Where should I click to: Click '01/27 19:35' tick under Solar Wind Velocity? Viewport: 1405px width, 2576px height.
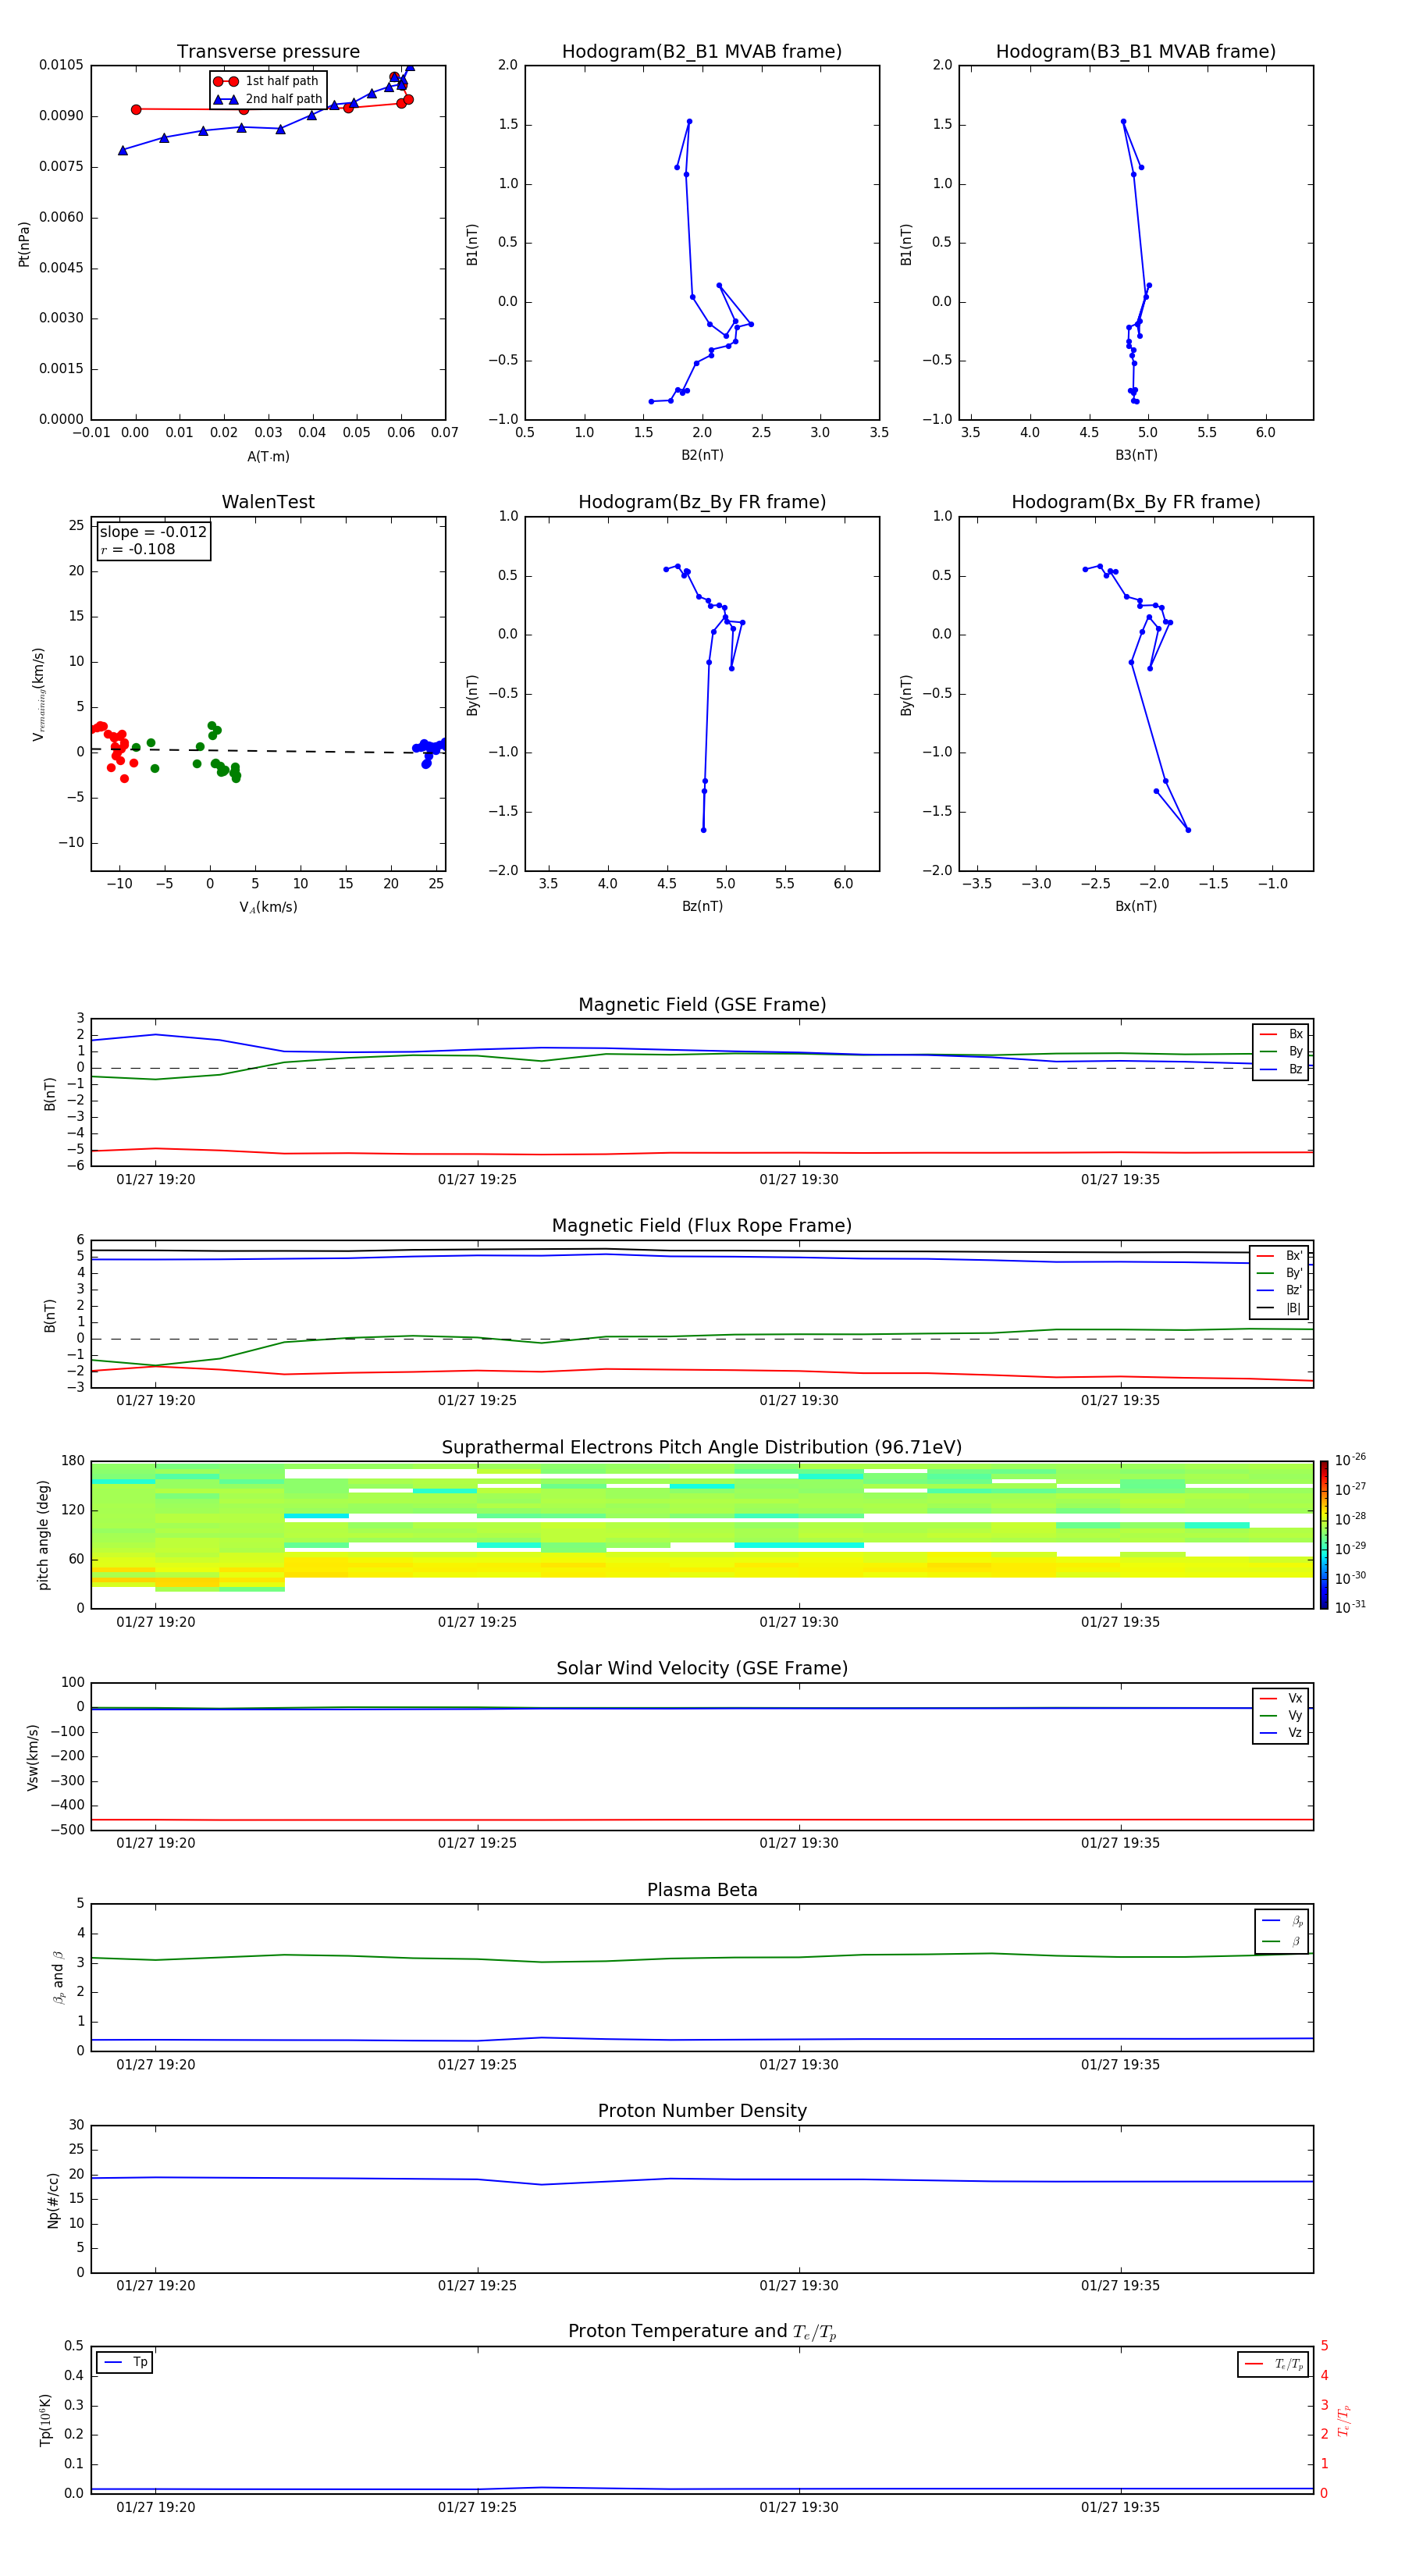pyautogui.click(x=1120, y=1843)
